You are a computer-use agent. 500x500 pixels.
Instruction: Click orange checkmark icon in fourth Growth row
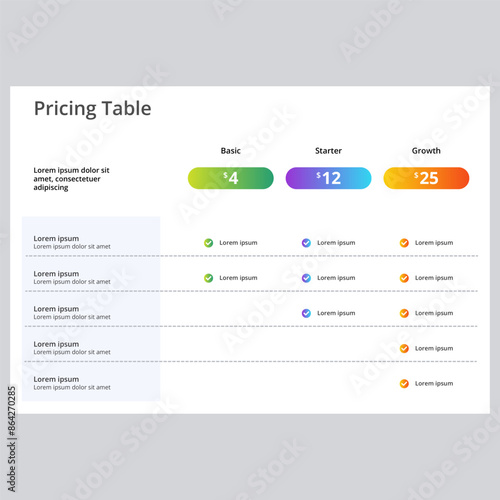point(404,348)
